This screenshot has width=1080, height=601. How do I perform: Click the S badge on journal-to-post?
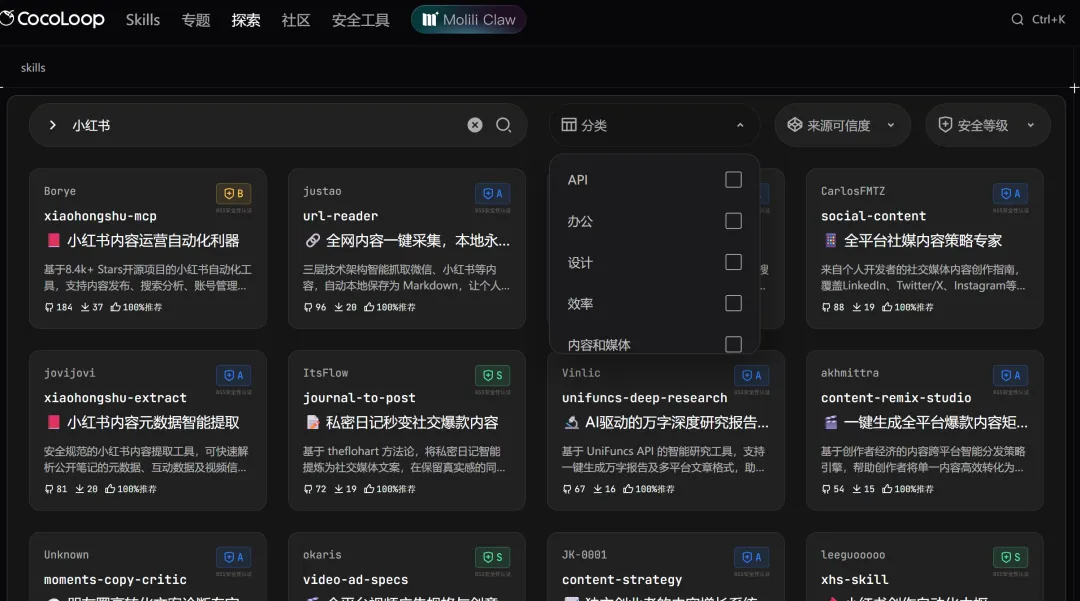[492, 375]
